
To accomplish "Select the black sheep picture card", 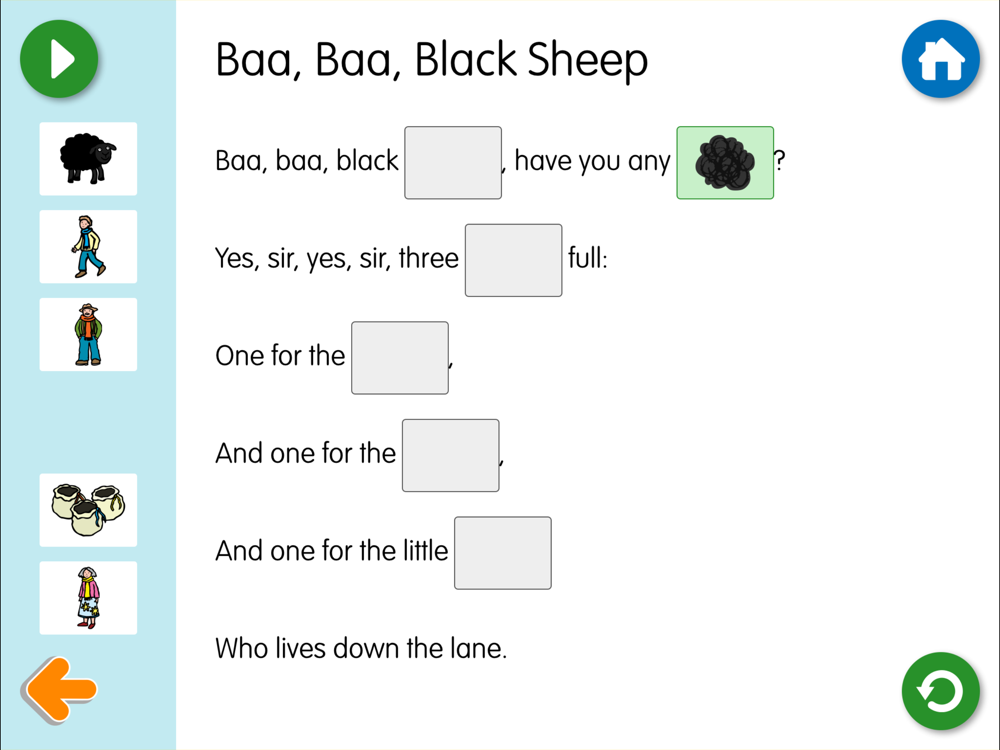I will [88, 159].
